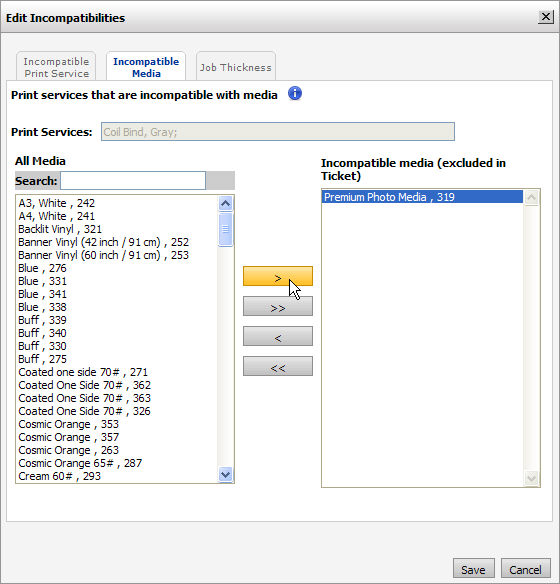Select the Incompatible Media tab

146,67
